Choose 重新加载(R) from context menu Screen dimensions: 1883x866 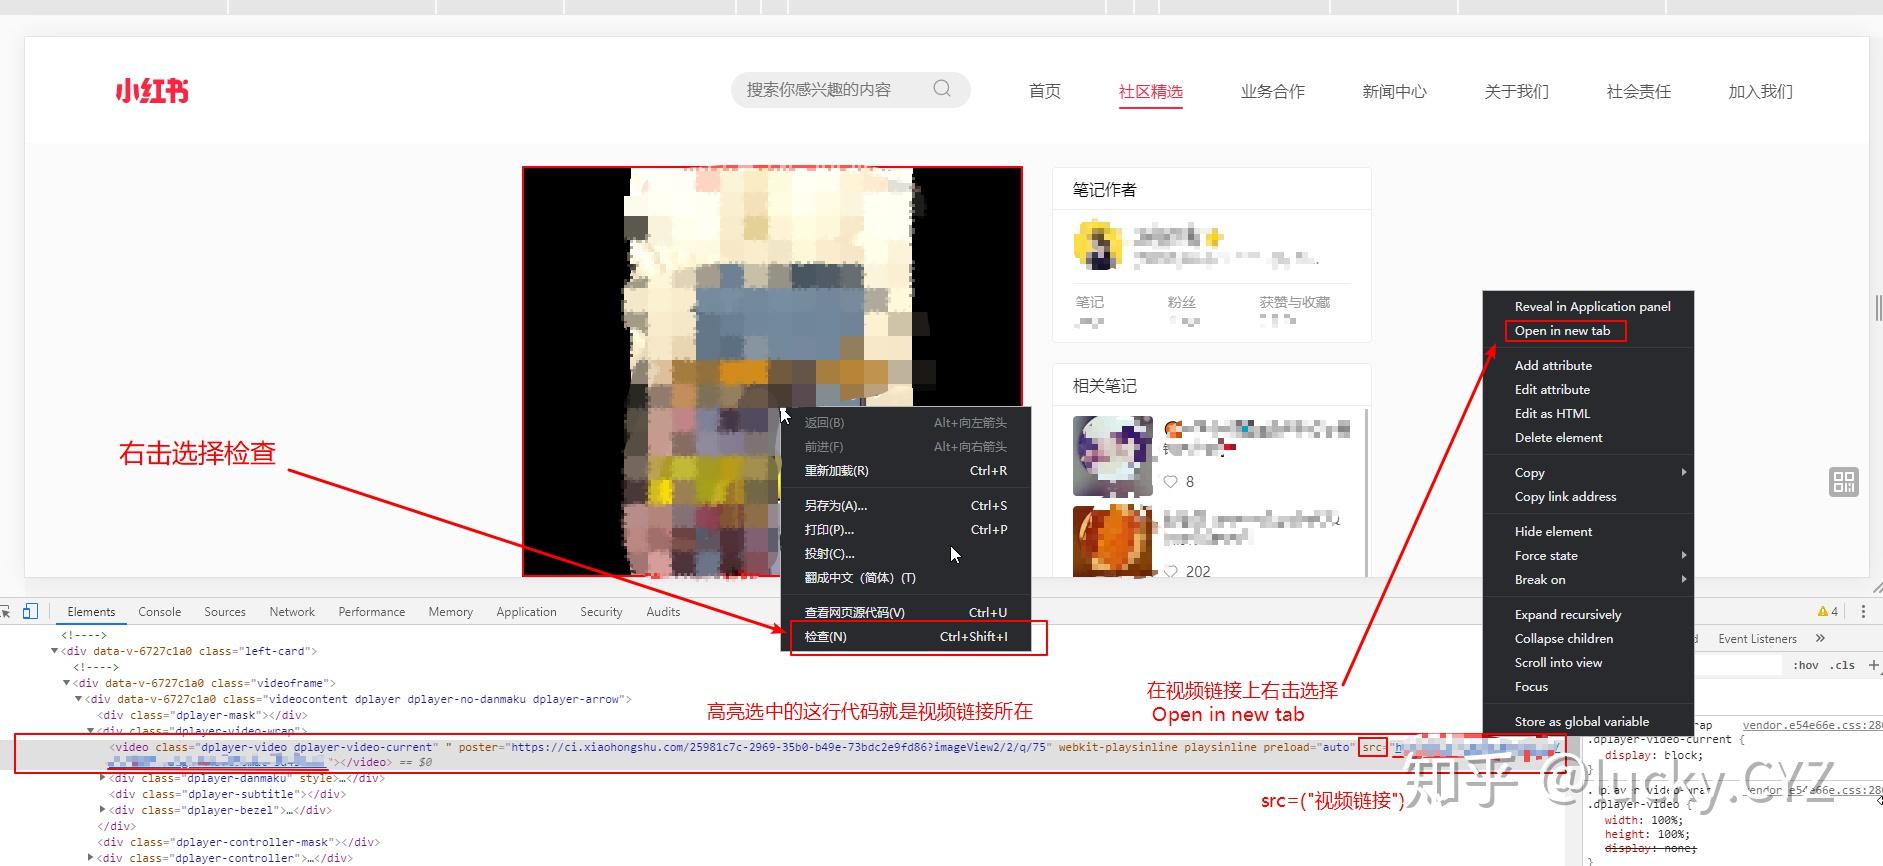pos(906,471)
